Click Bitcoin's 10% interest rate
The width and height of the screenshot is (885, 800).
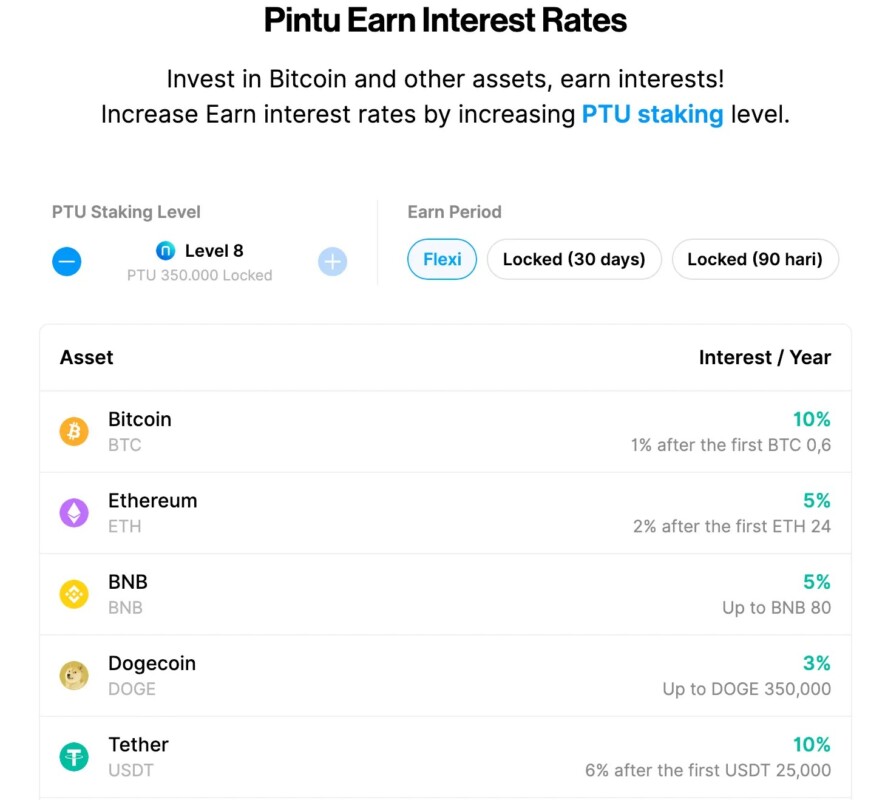click(811, 420)
